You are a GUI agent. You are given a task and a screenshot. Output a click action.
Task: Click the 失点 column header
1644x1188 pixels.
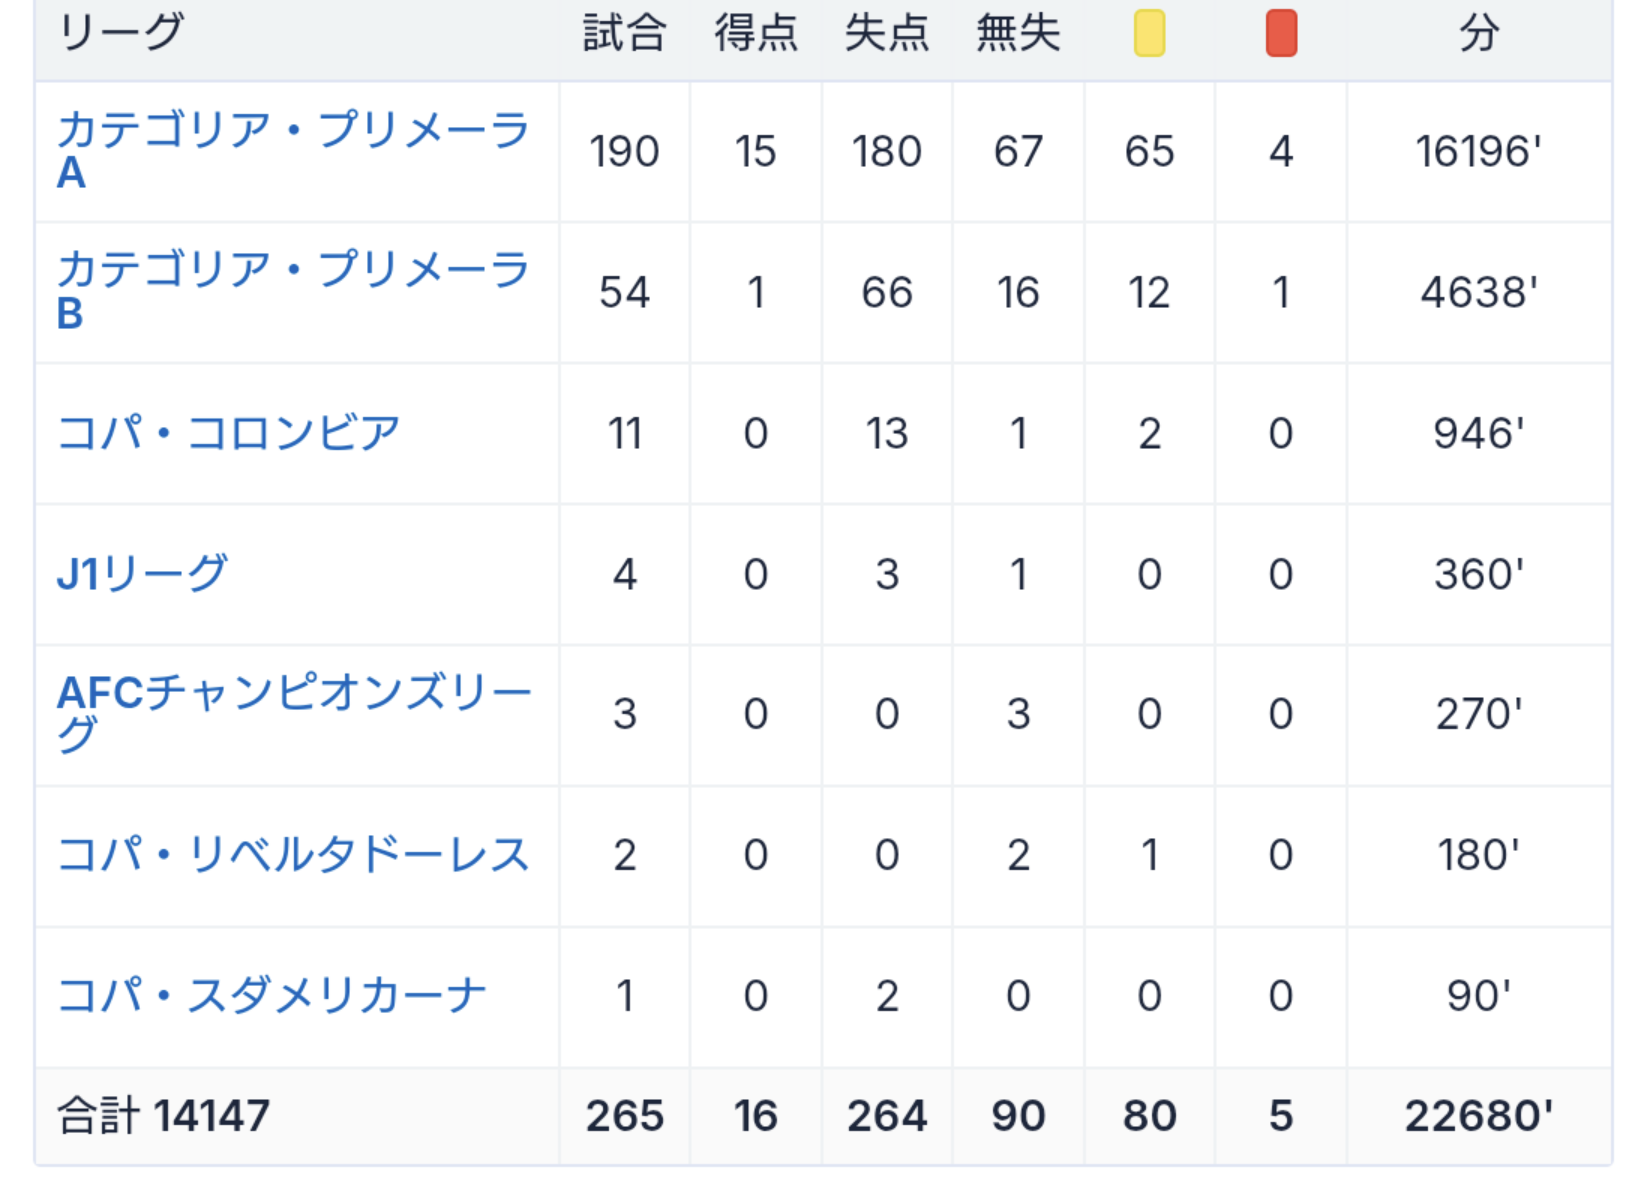coord(886,33)
